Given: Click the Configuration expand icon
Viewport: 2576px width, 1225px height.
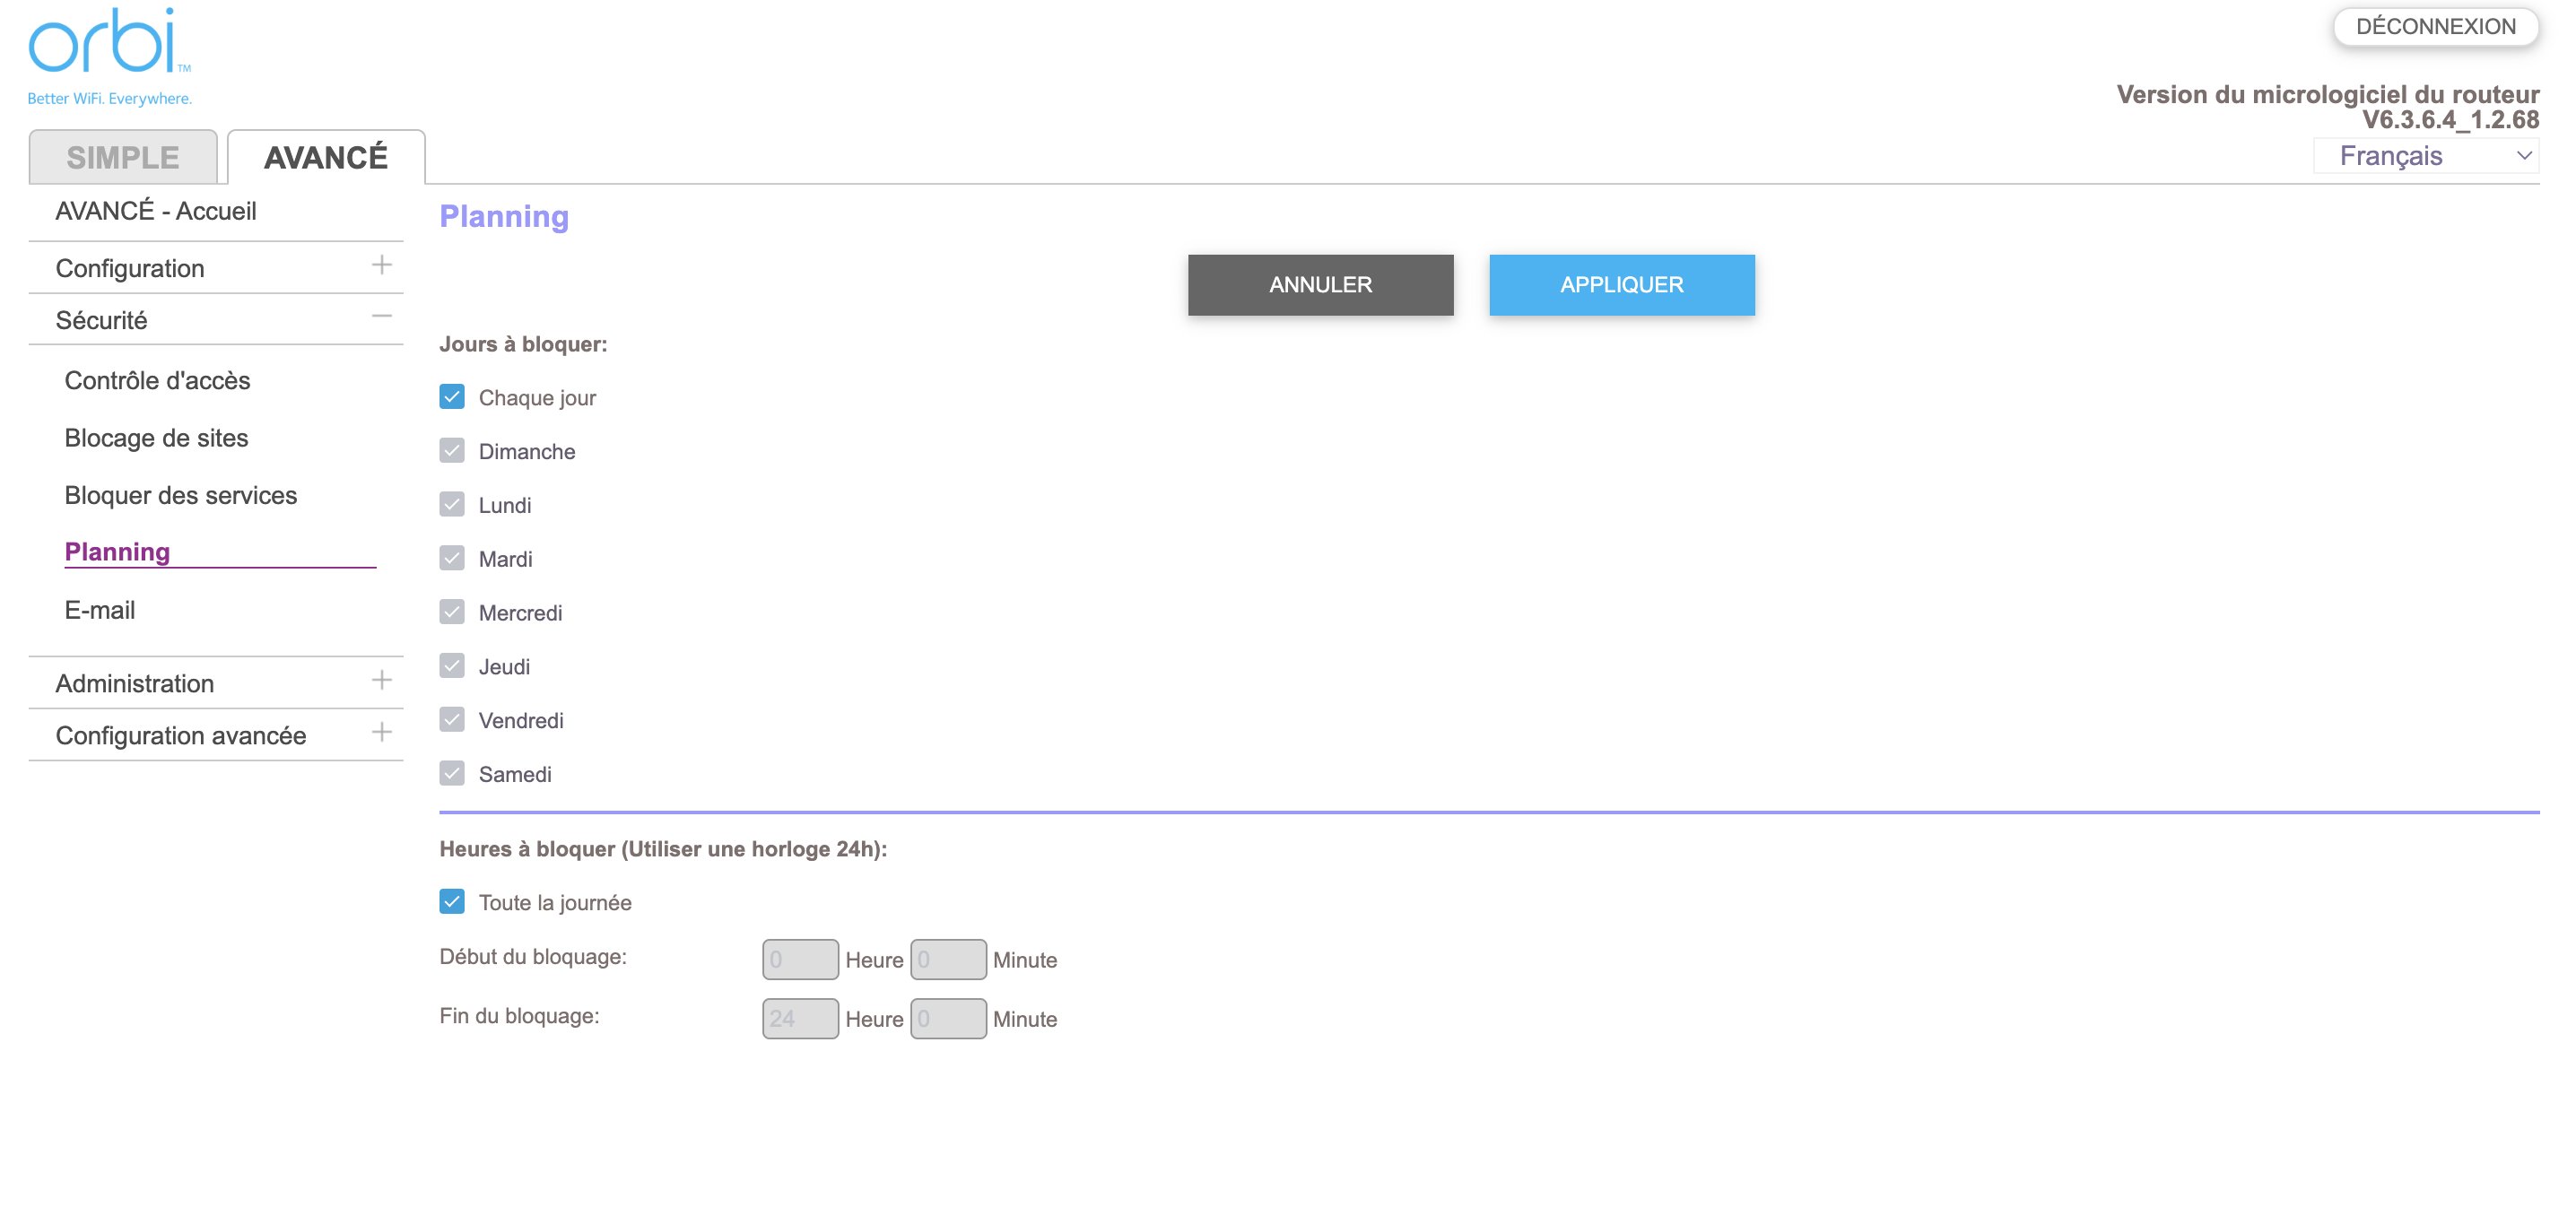Looking at the screenshot, I should 381,266.
